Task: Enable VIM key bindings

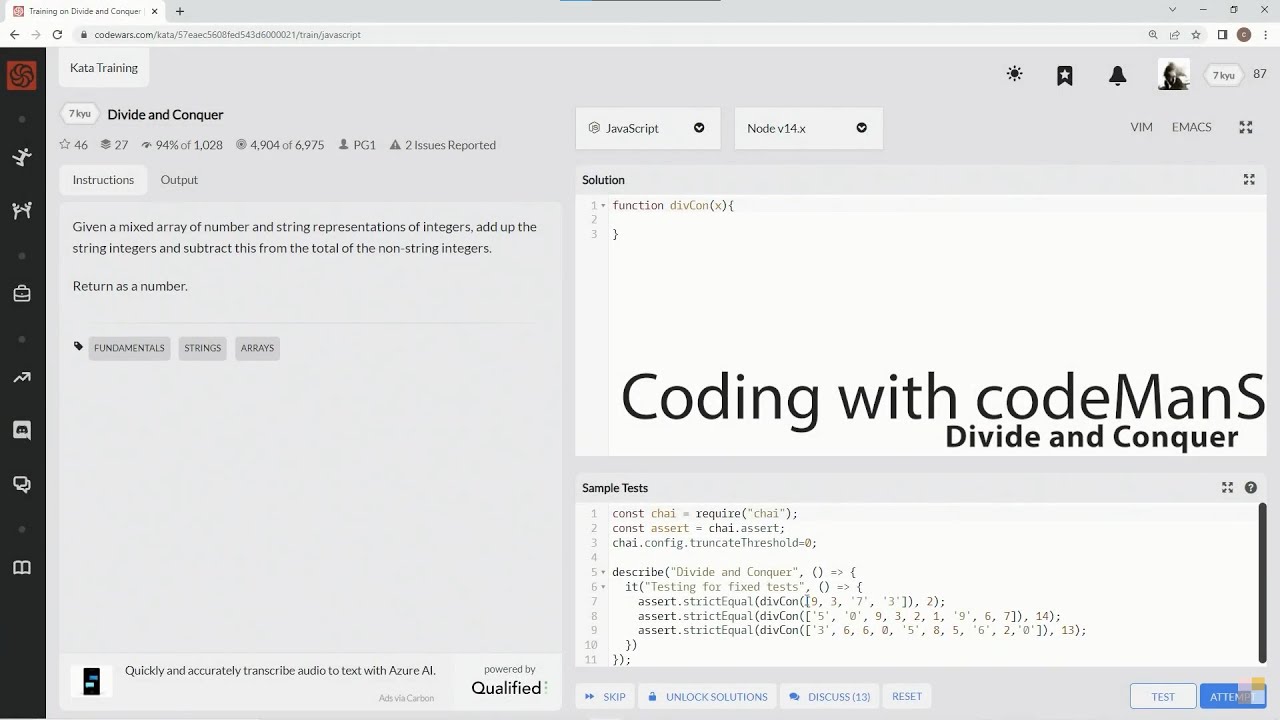Action: 1141,127
